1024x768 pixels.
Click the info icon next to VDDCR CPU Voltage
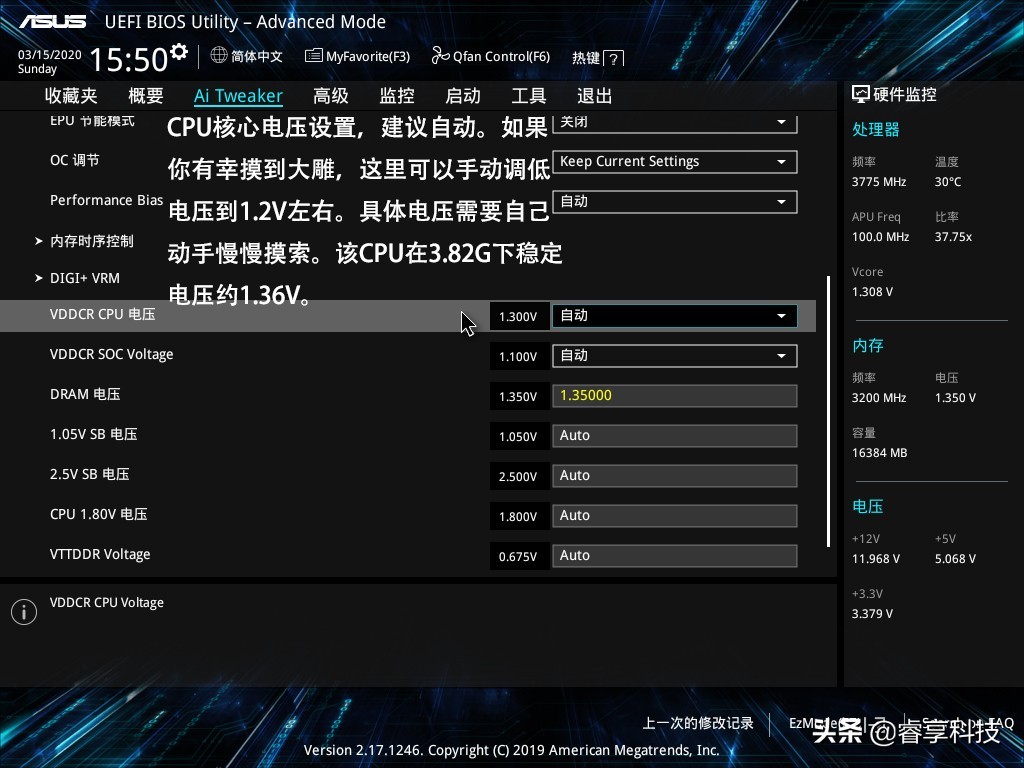(23, 612)
